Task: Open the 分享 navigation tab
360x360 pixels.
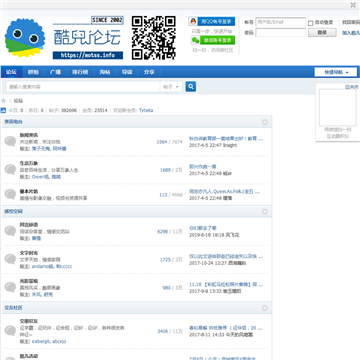Action: point(149,72)
